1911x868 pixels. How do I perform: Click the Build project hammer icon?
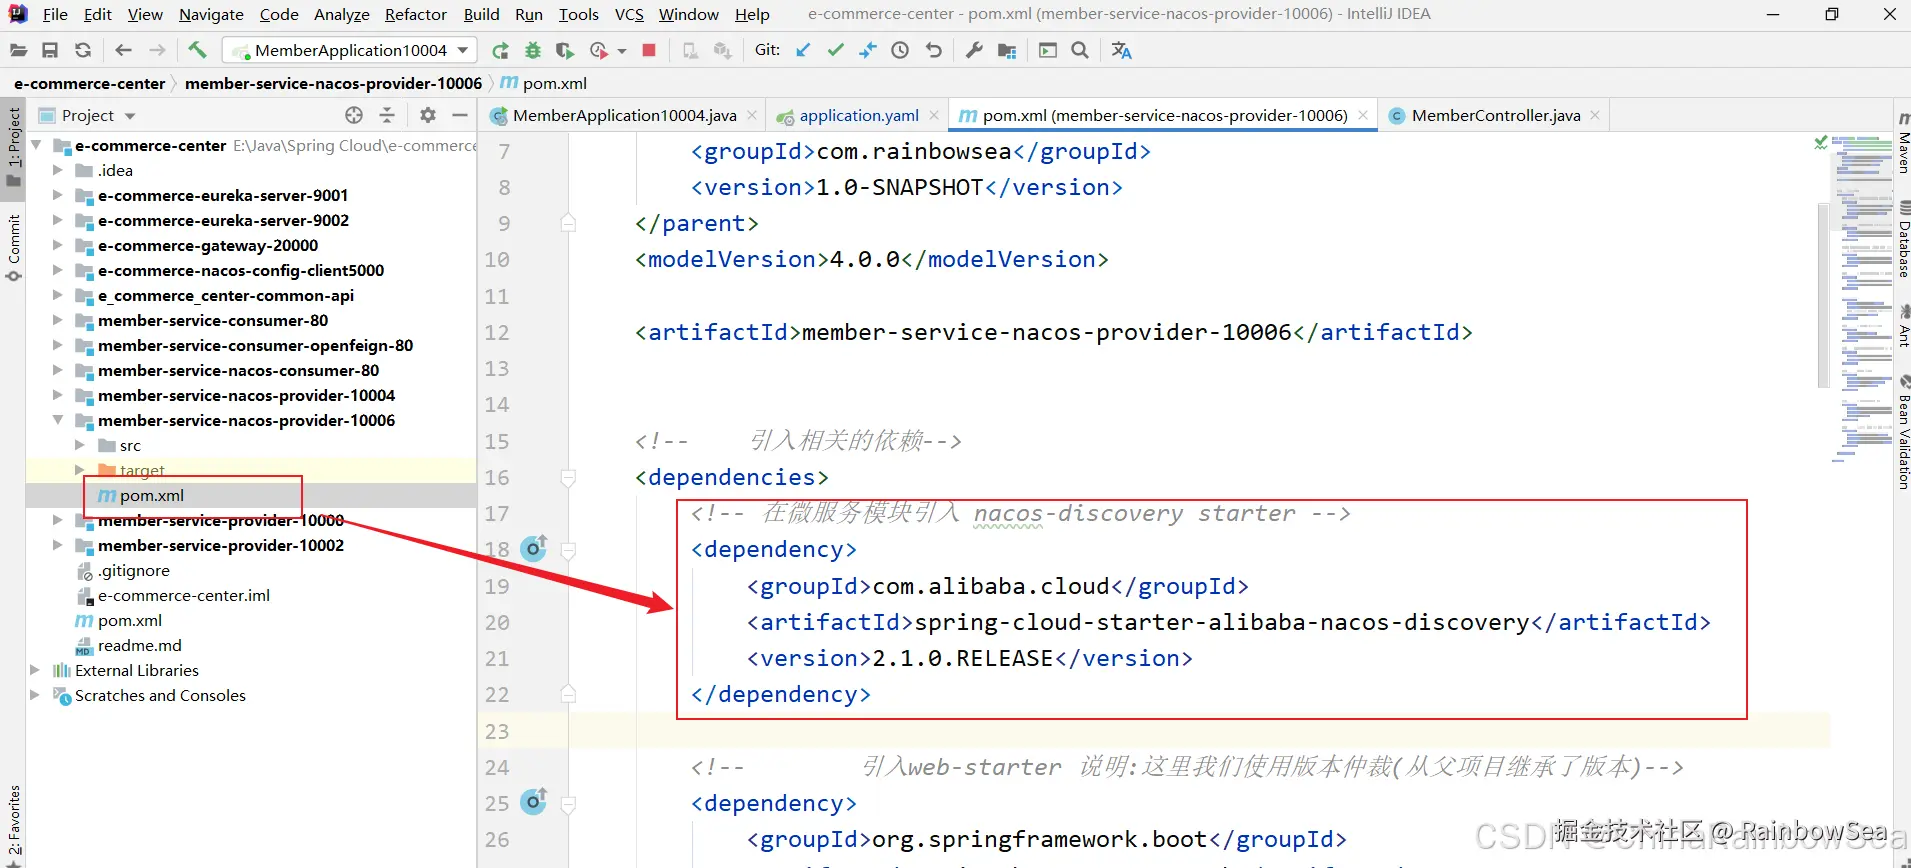197,50
